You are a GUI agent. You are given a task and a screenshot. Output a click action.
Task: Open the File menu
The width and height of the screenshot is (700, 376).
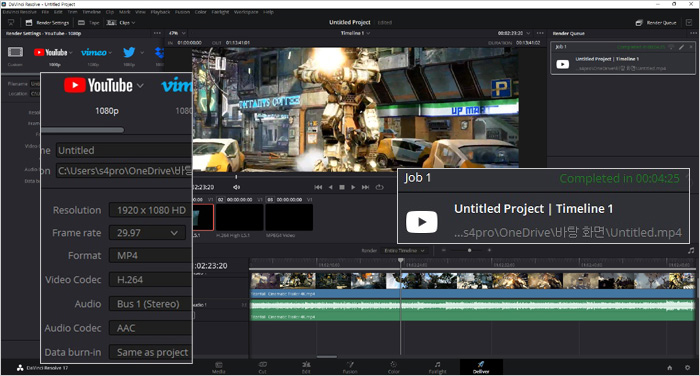45,12
